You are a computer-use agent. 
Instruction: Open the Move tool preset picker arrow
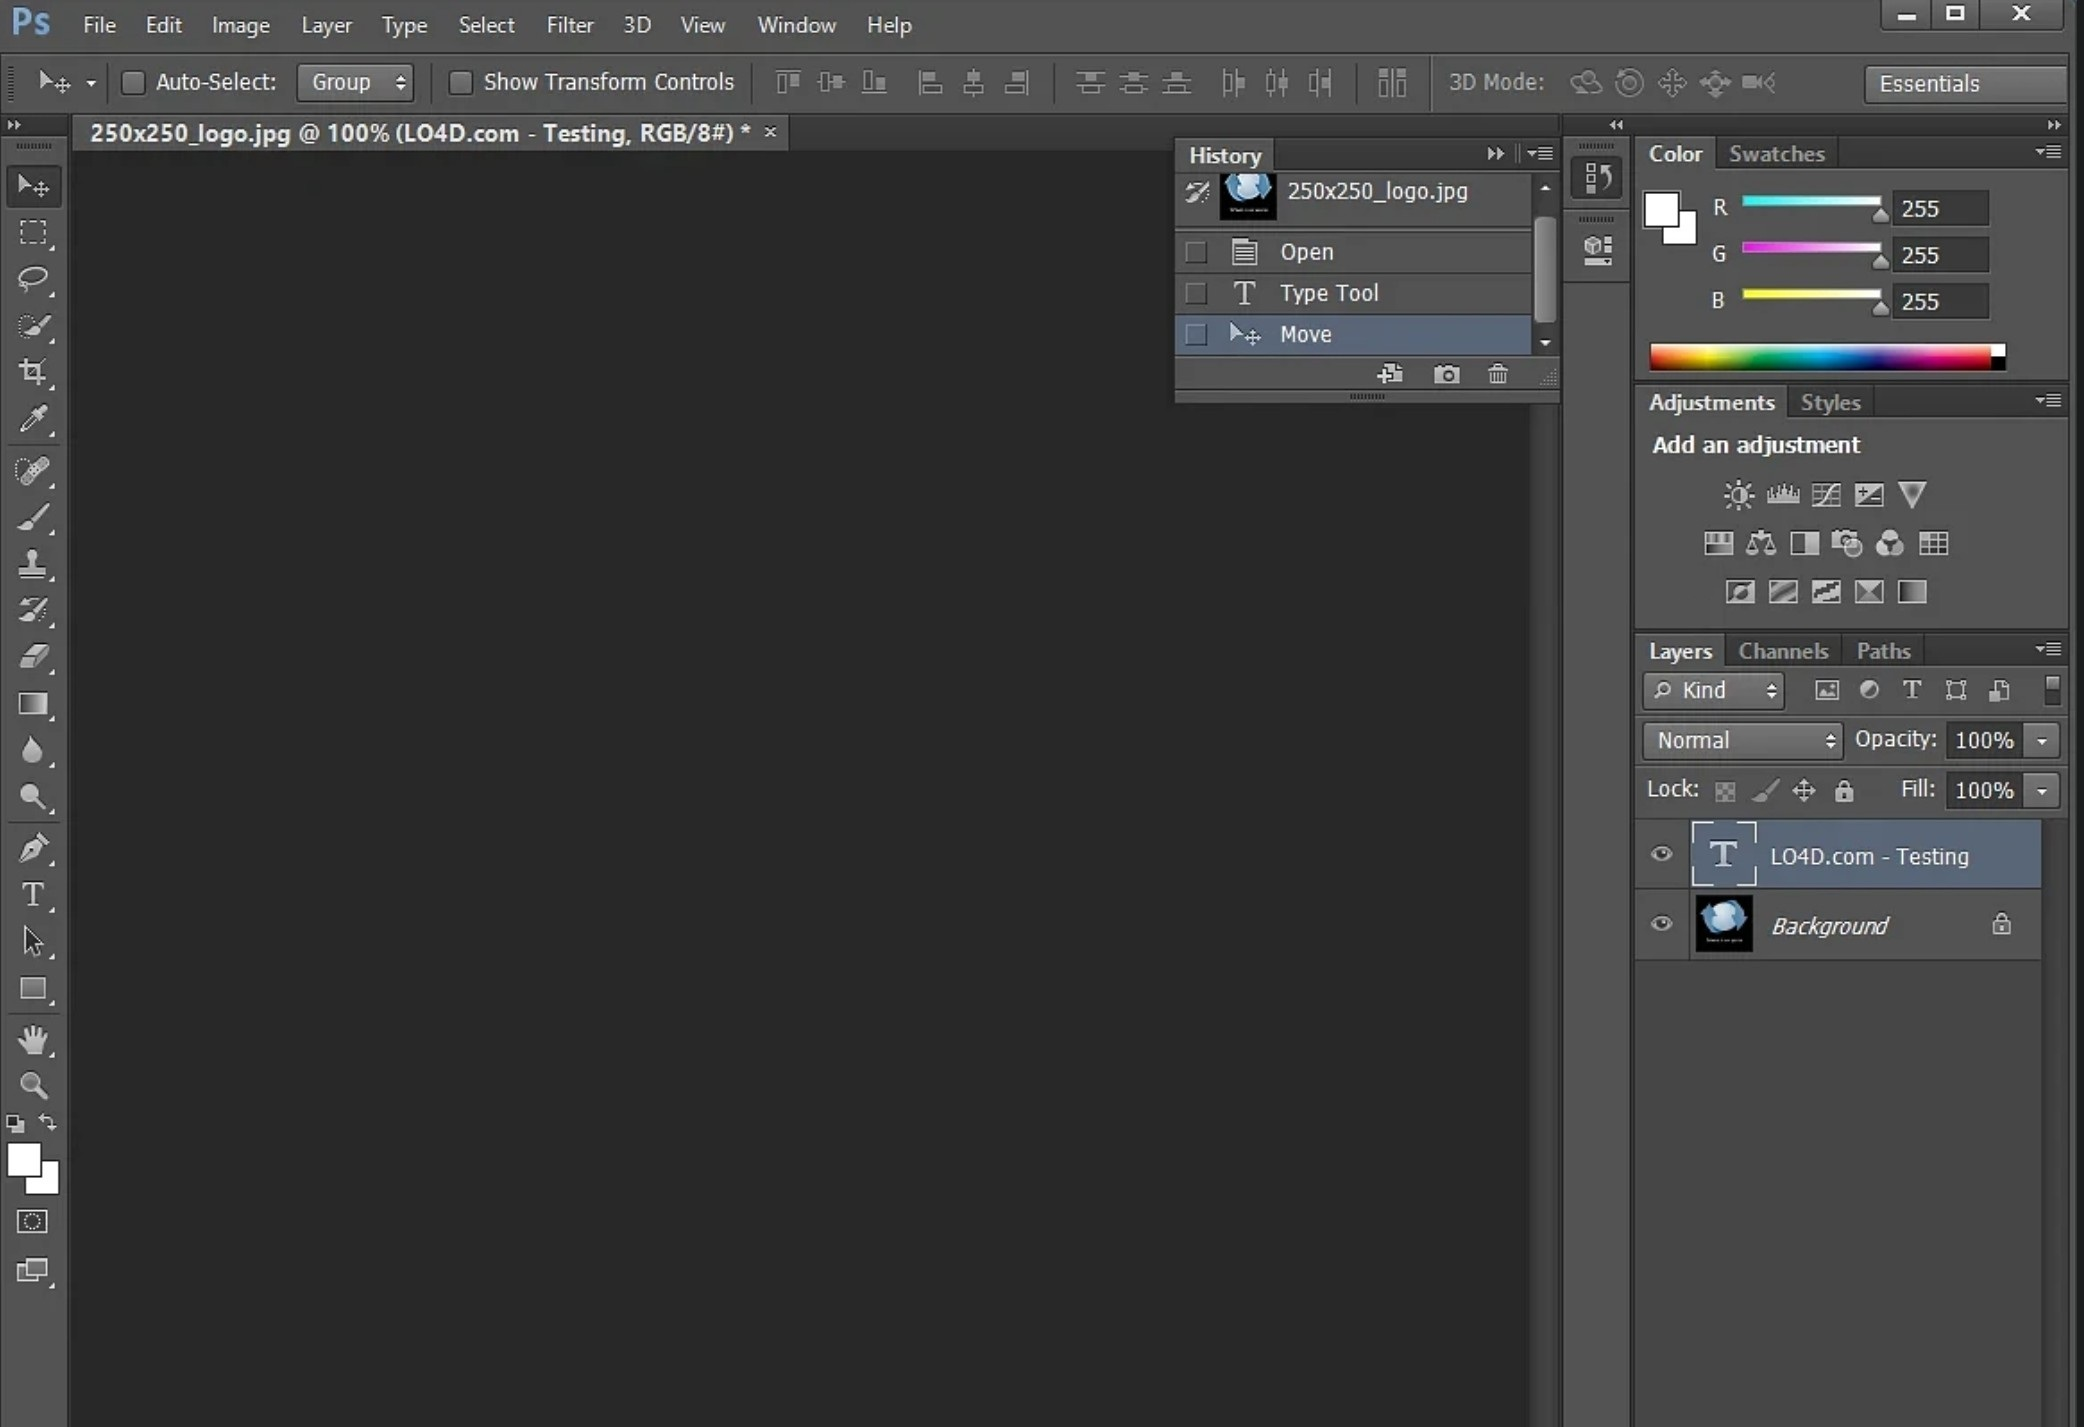pos(91,83)
